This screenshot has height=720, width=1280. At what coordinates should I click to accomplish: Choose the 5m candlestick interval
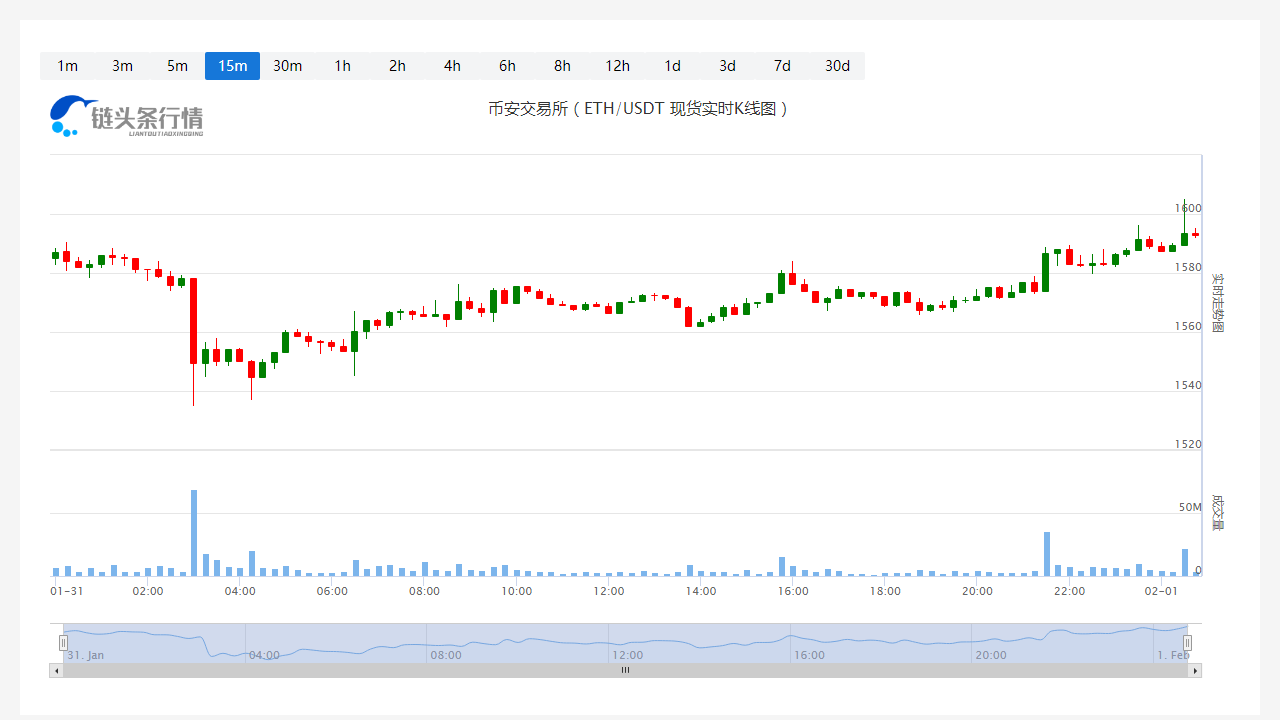(177, 66)
